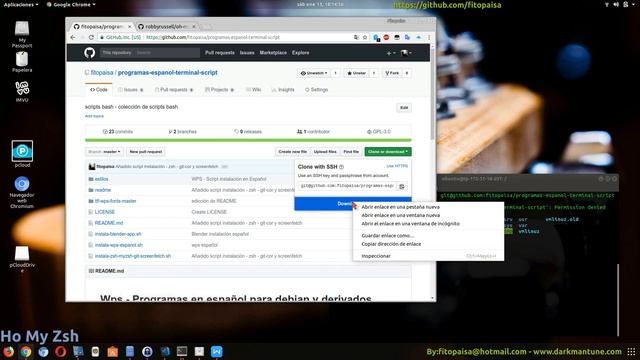
Task: Open the Branch: master dropdown
Action: pyautogui.click(x=104, y=151)
